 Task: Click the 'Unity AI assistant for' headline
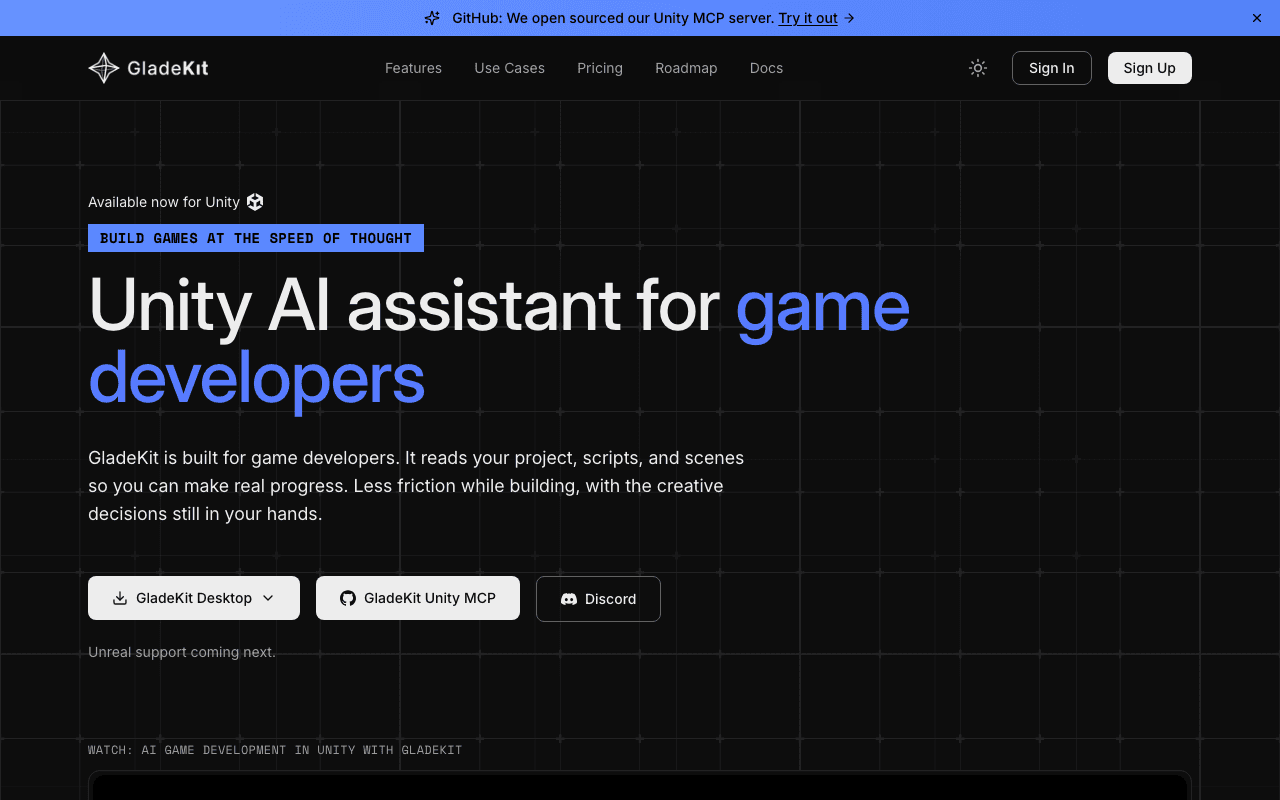point(404,304)
